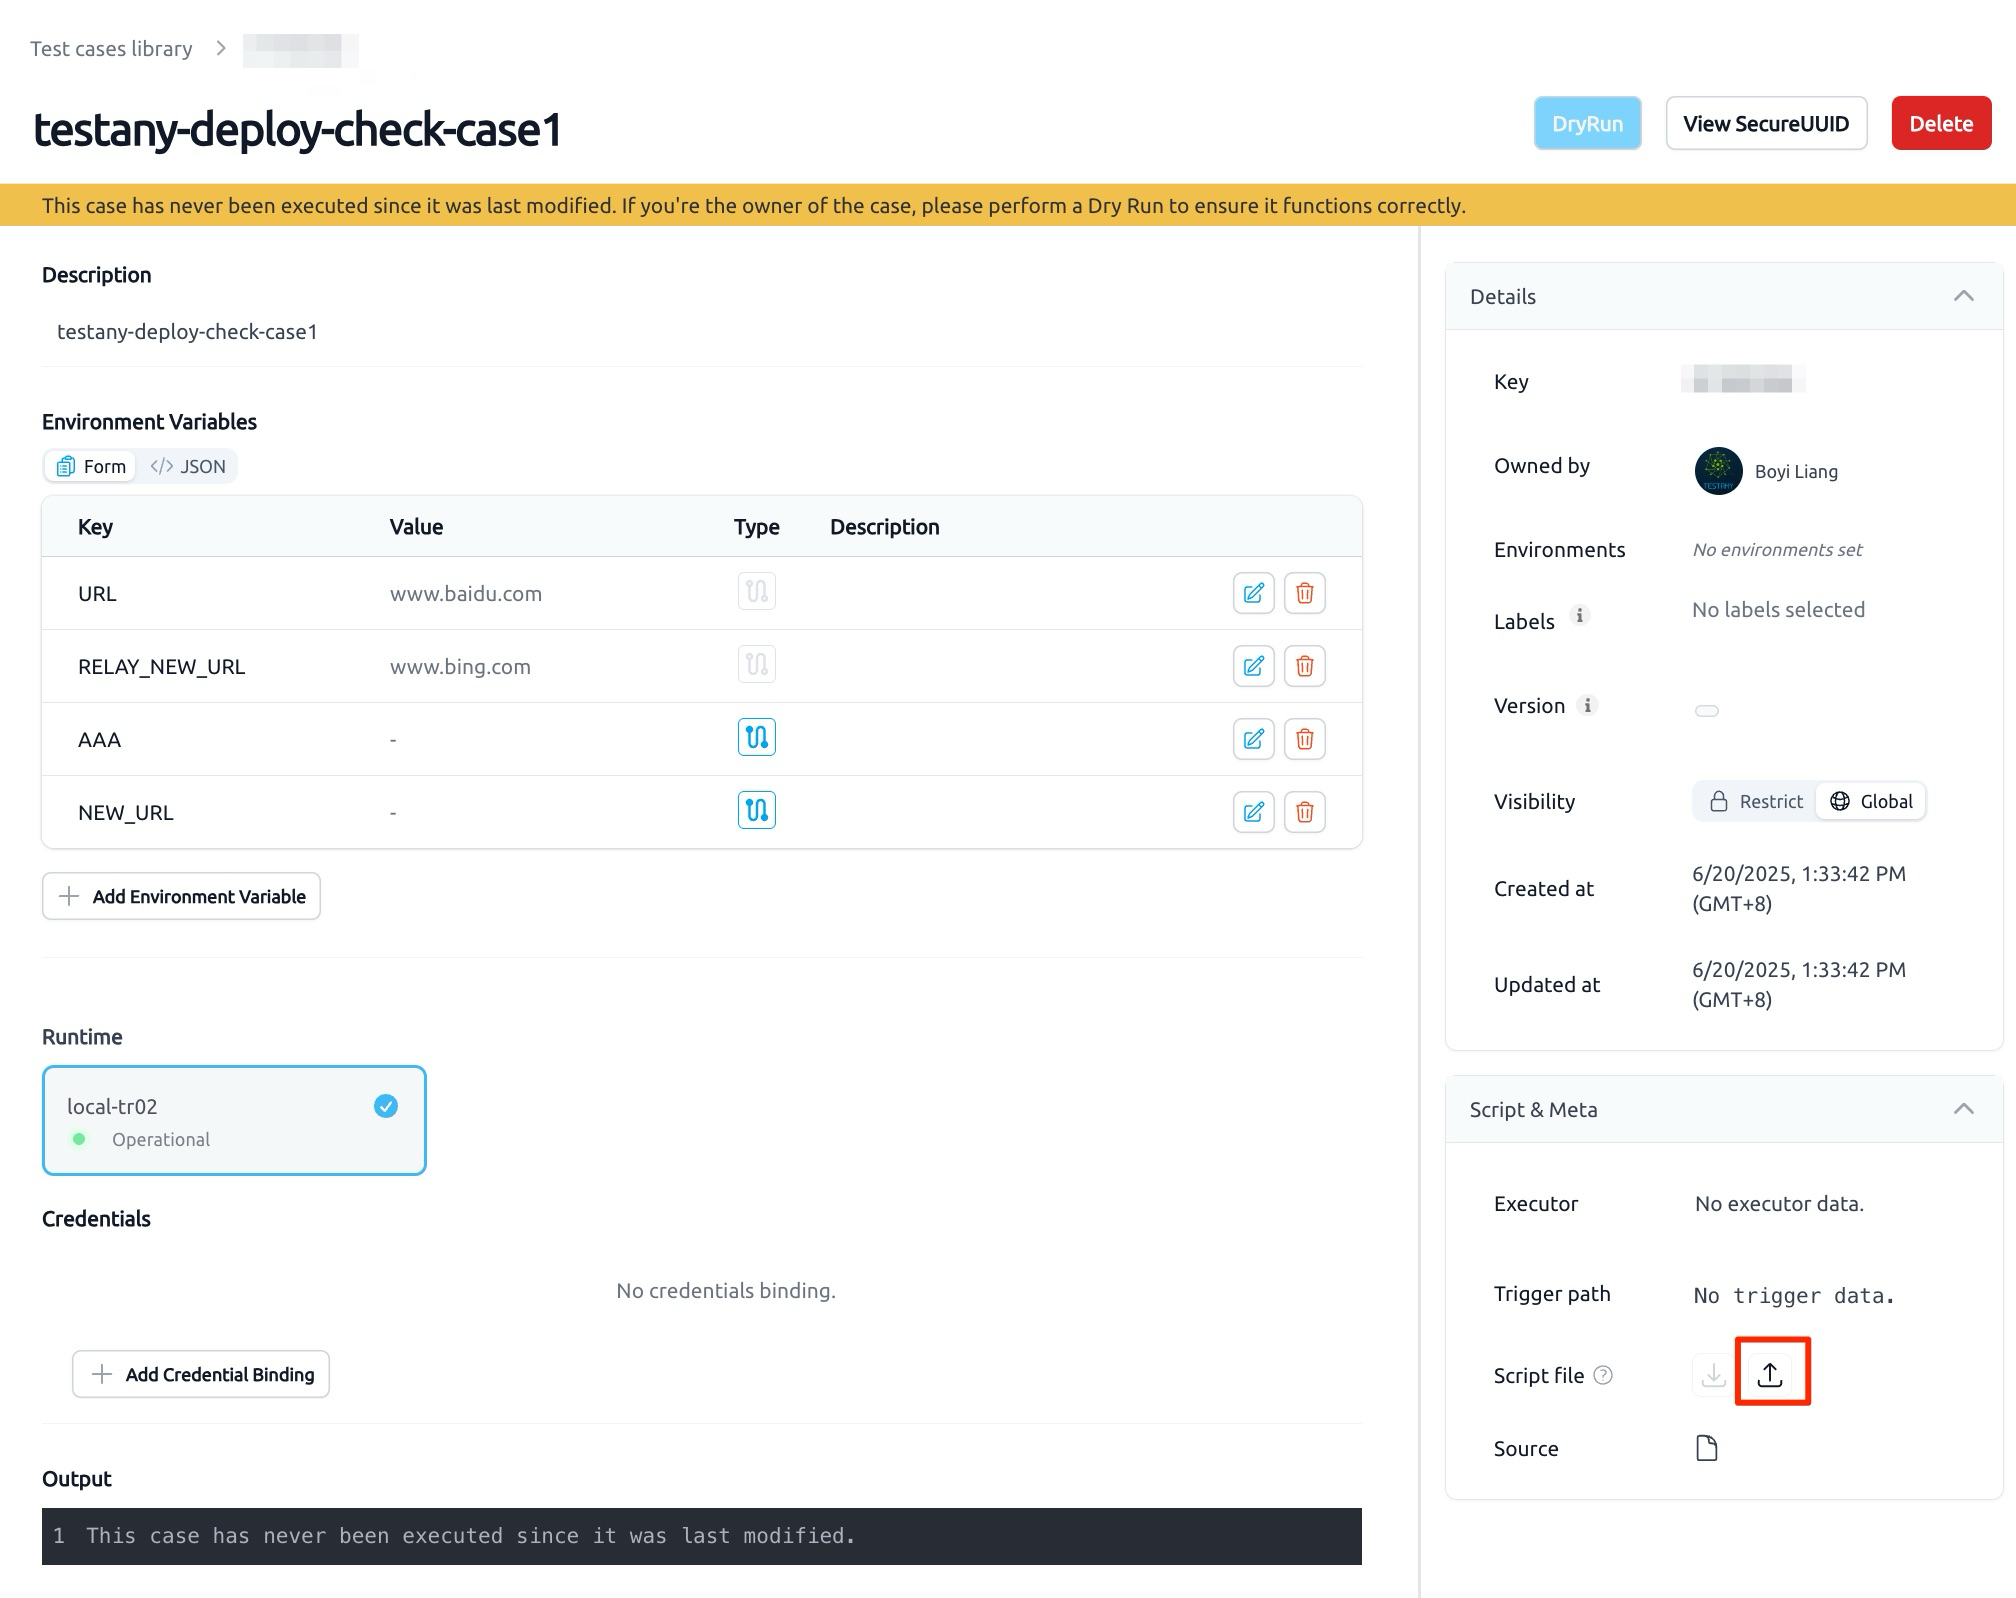Edit the URL environment variable
Image resolution: width=2016 pixels, height=1598 pixels.
1253,593
